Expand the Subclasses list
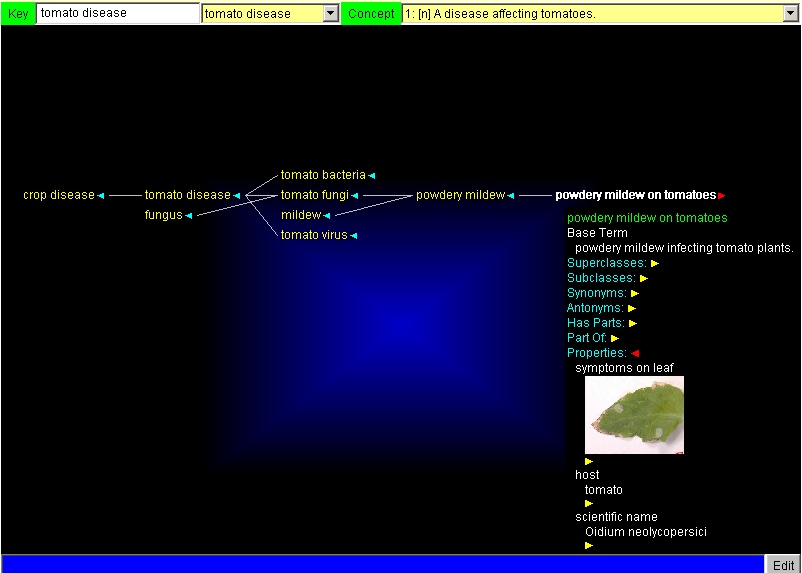 (x=644, y=278)
